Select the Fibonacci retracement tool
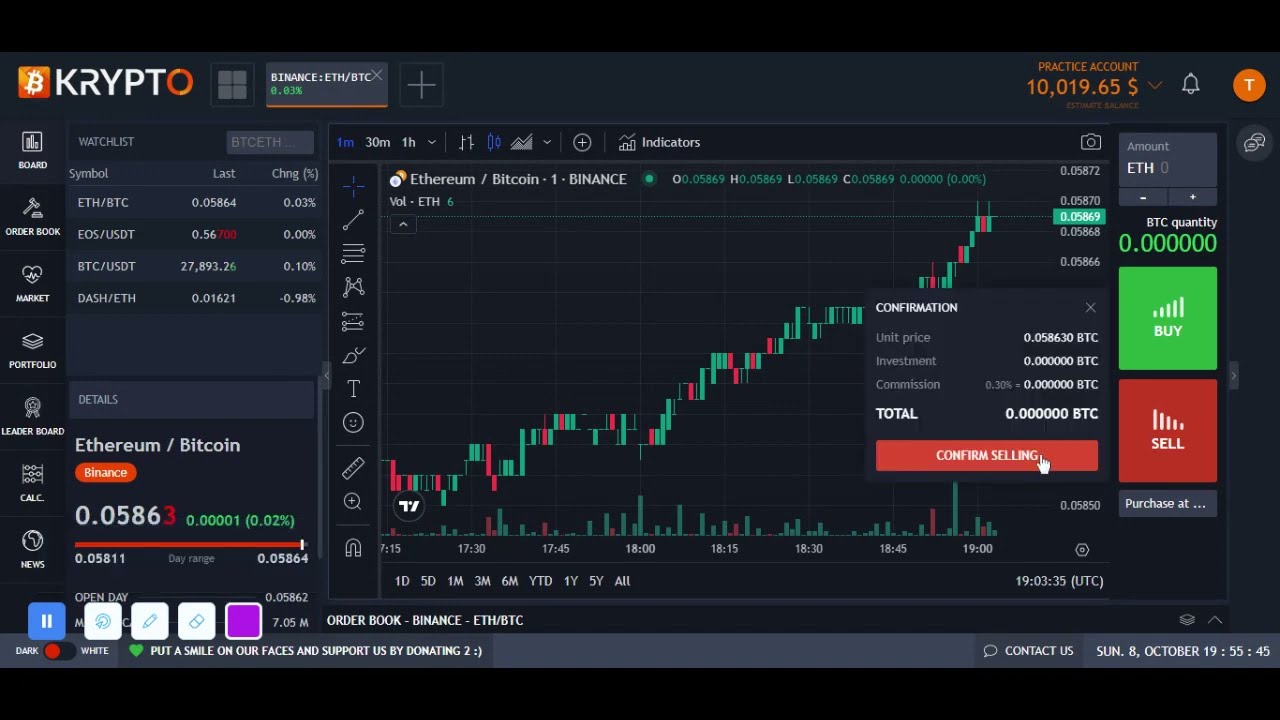This screenshot has width=1280, height=720. click(353, 253)
